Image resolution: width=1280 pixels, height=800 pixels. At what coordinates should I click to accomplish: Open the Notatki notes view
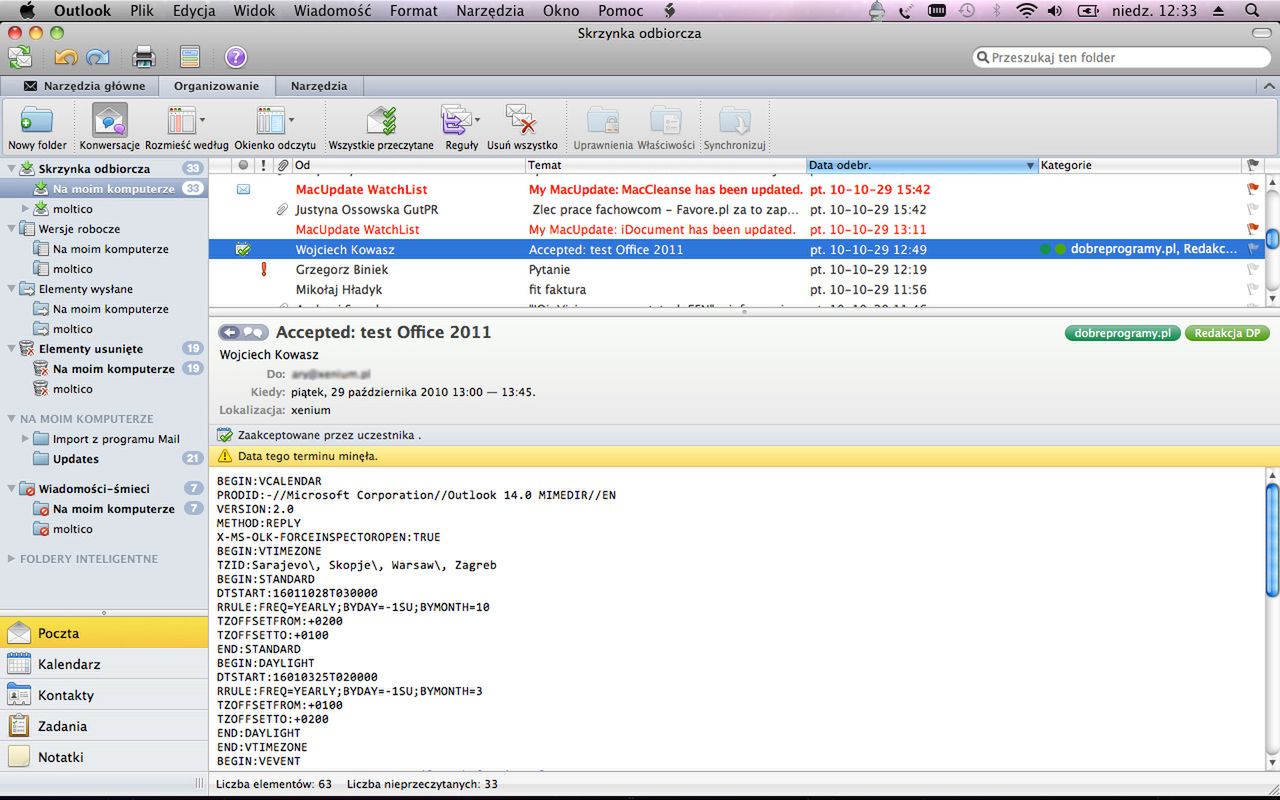click(104, 757)
